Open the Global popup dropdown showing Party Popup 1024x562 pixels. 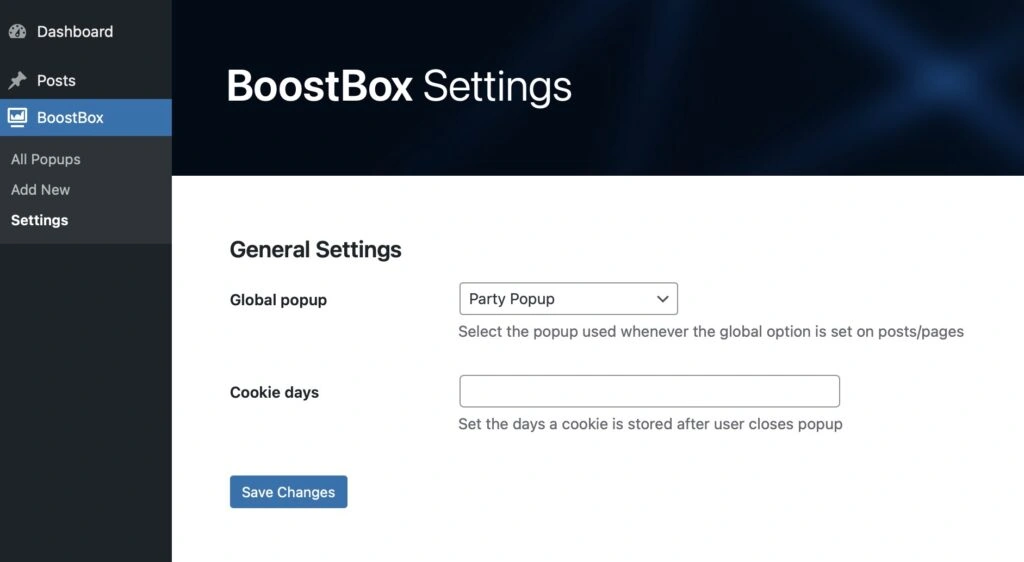(x=568, y=299)
